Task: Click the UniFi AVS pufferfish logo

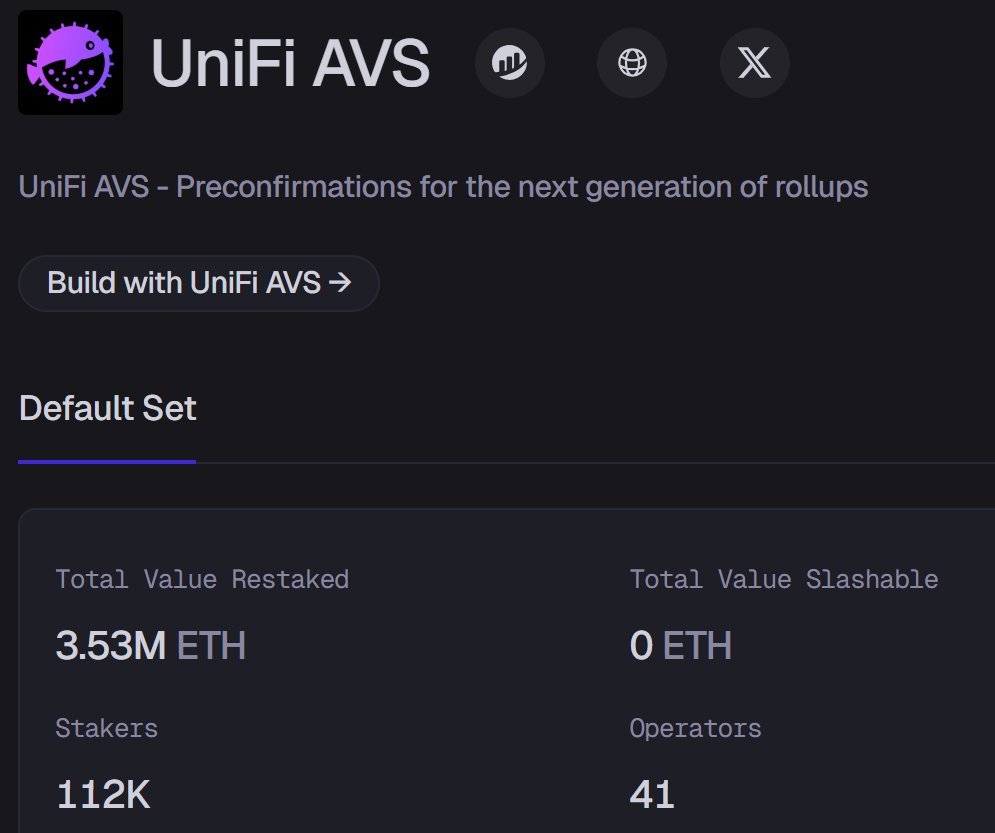Action: (x=71, y=62)
